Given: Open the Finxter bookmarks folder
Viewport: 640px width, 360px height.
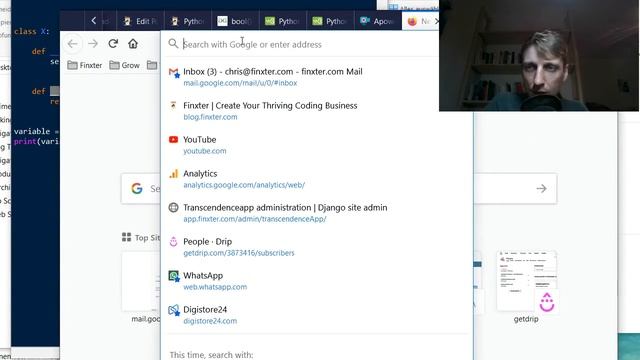Looking at the screenshot, I should point(84,65).
